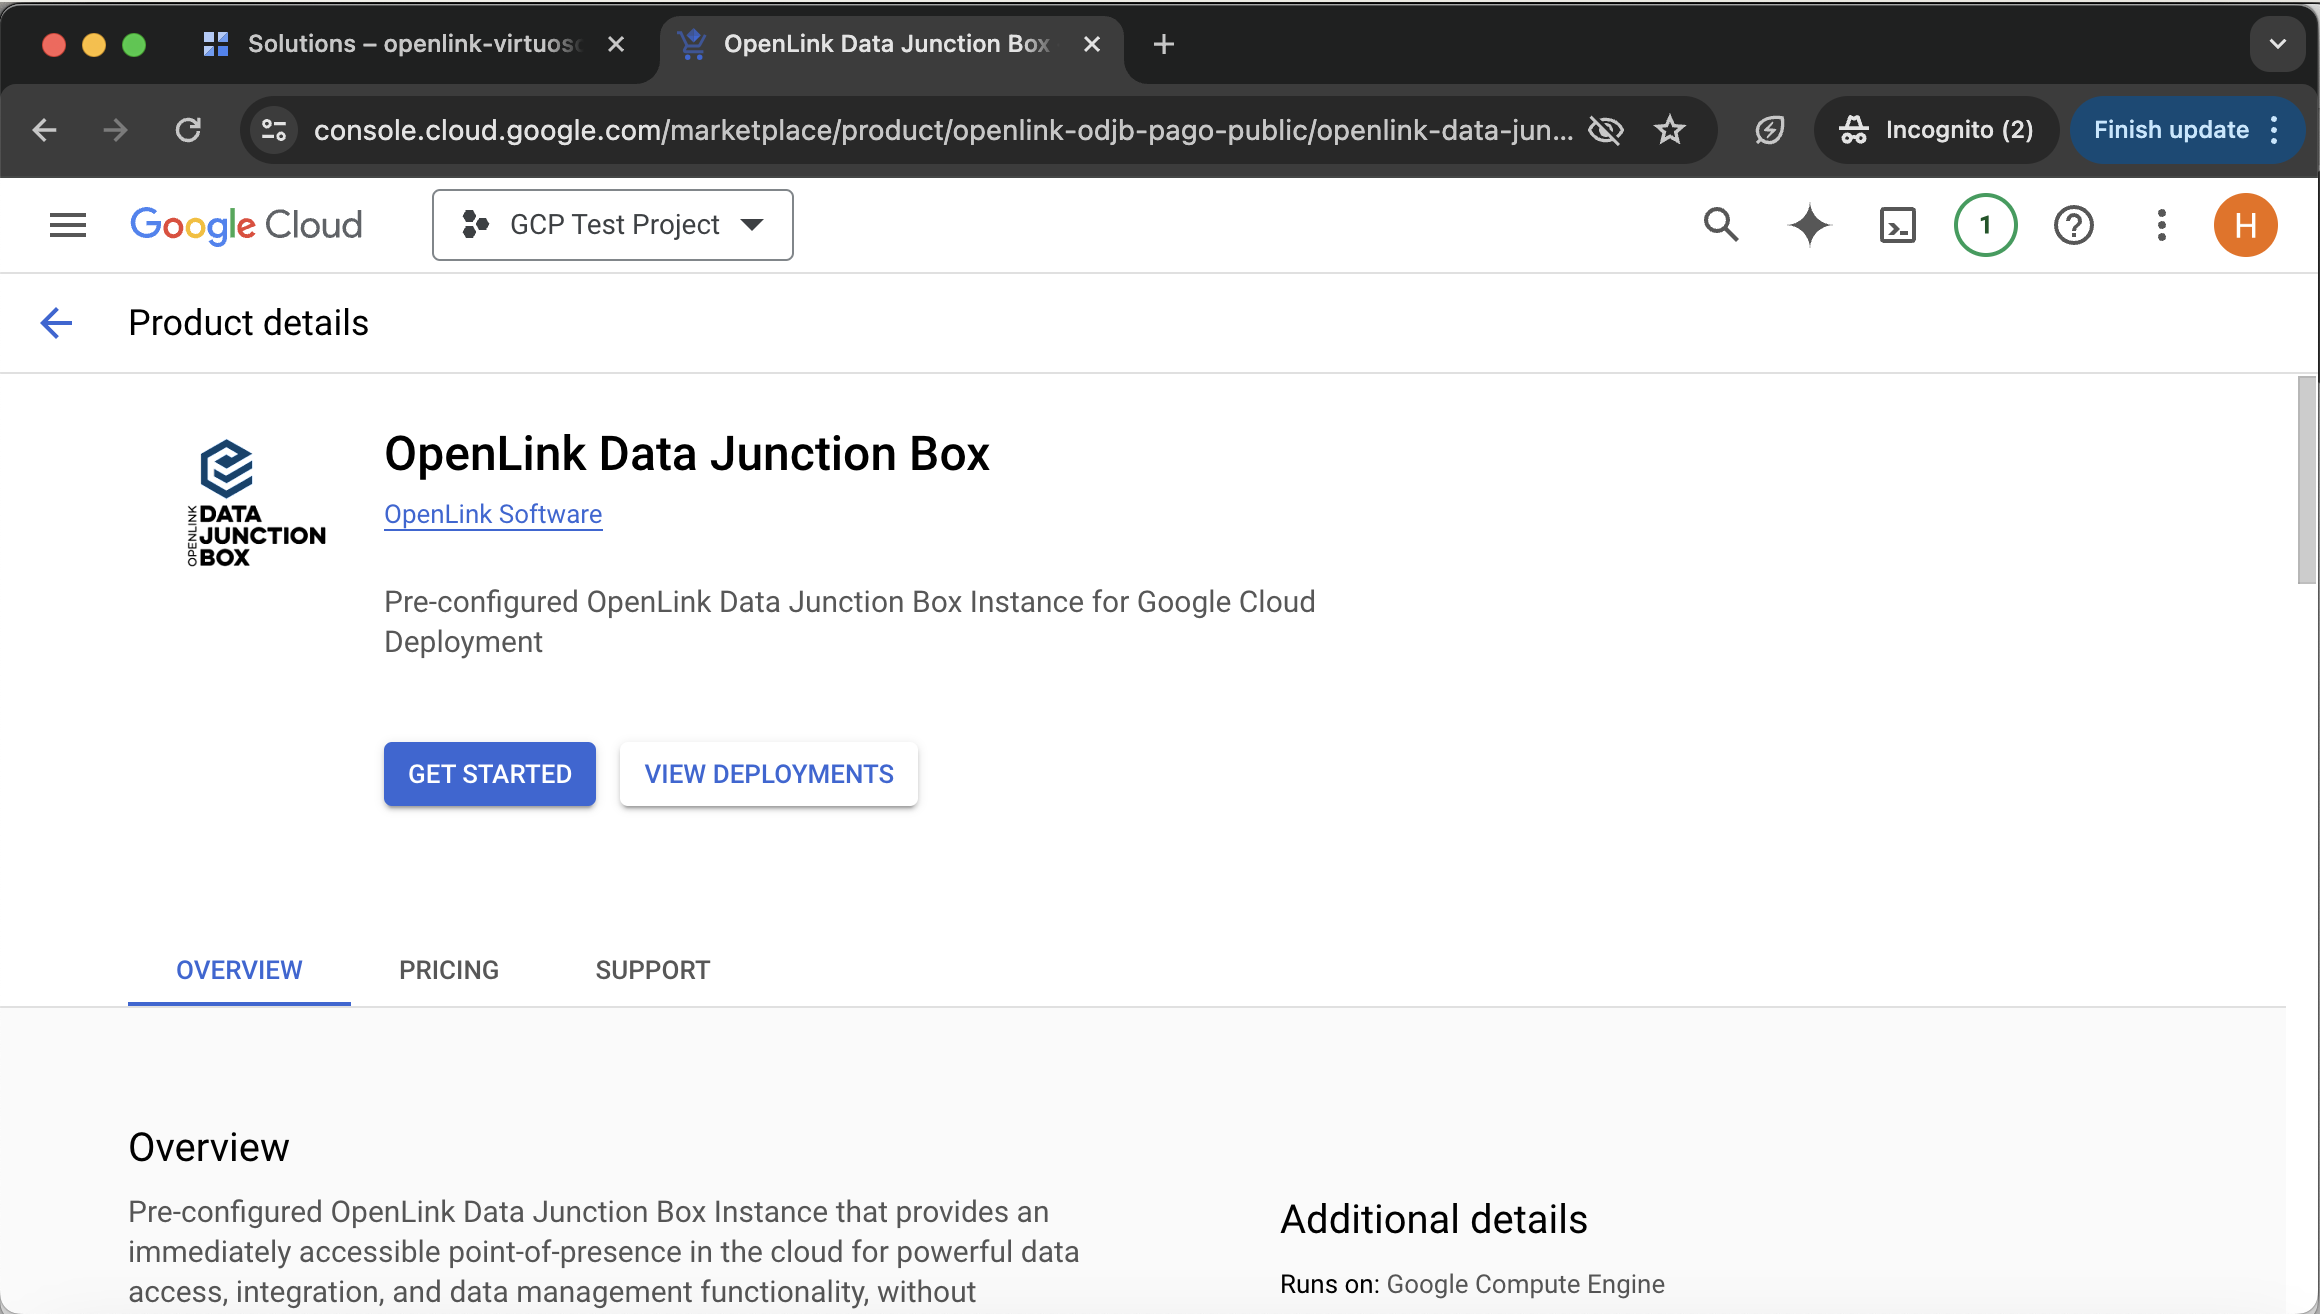This screenshot has width=2320, height=1314.
Task: Click the Finish update button
Action: [x=2171, y=130]
